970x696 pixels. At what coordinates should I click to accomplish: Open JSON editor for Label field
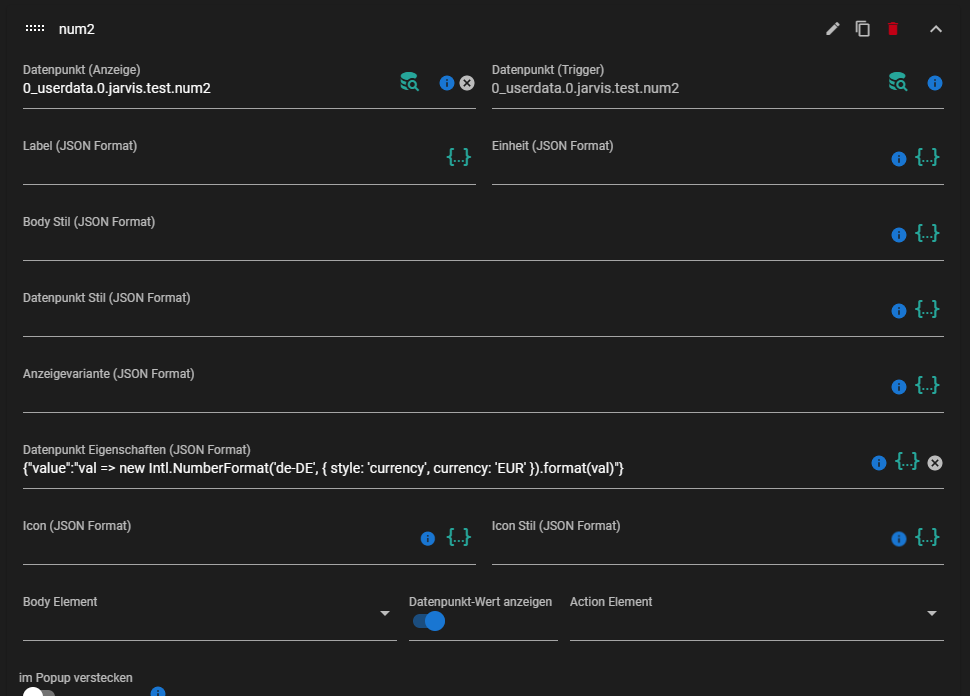click(x=458, y=157)
